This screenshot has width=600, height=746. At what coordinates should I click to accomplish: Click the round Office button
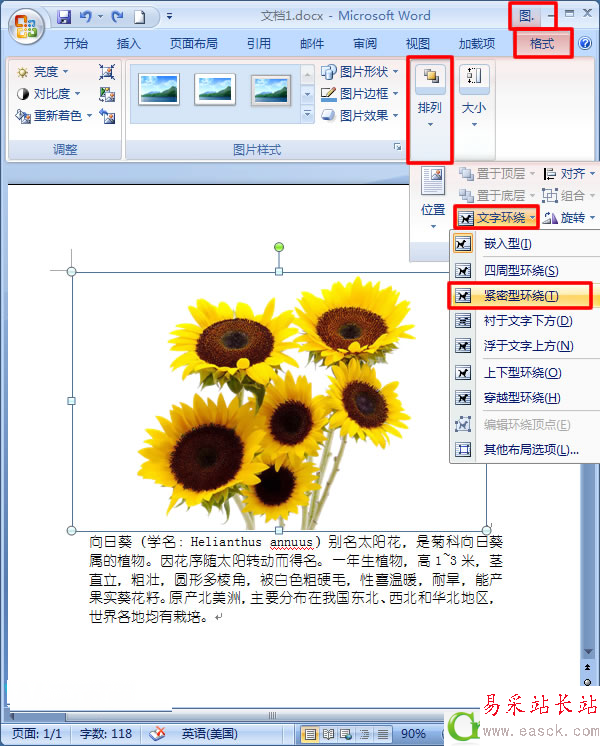click(x=26, y=26)
